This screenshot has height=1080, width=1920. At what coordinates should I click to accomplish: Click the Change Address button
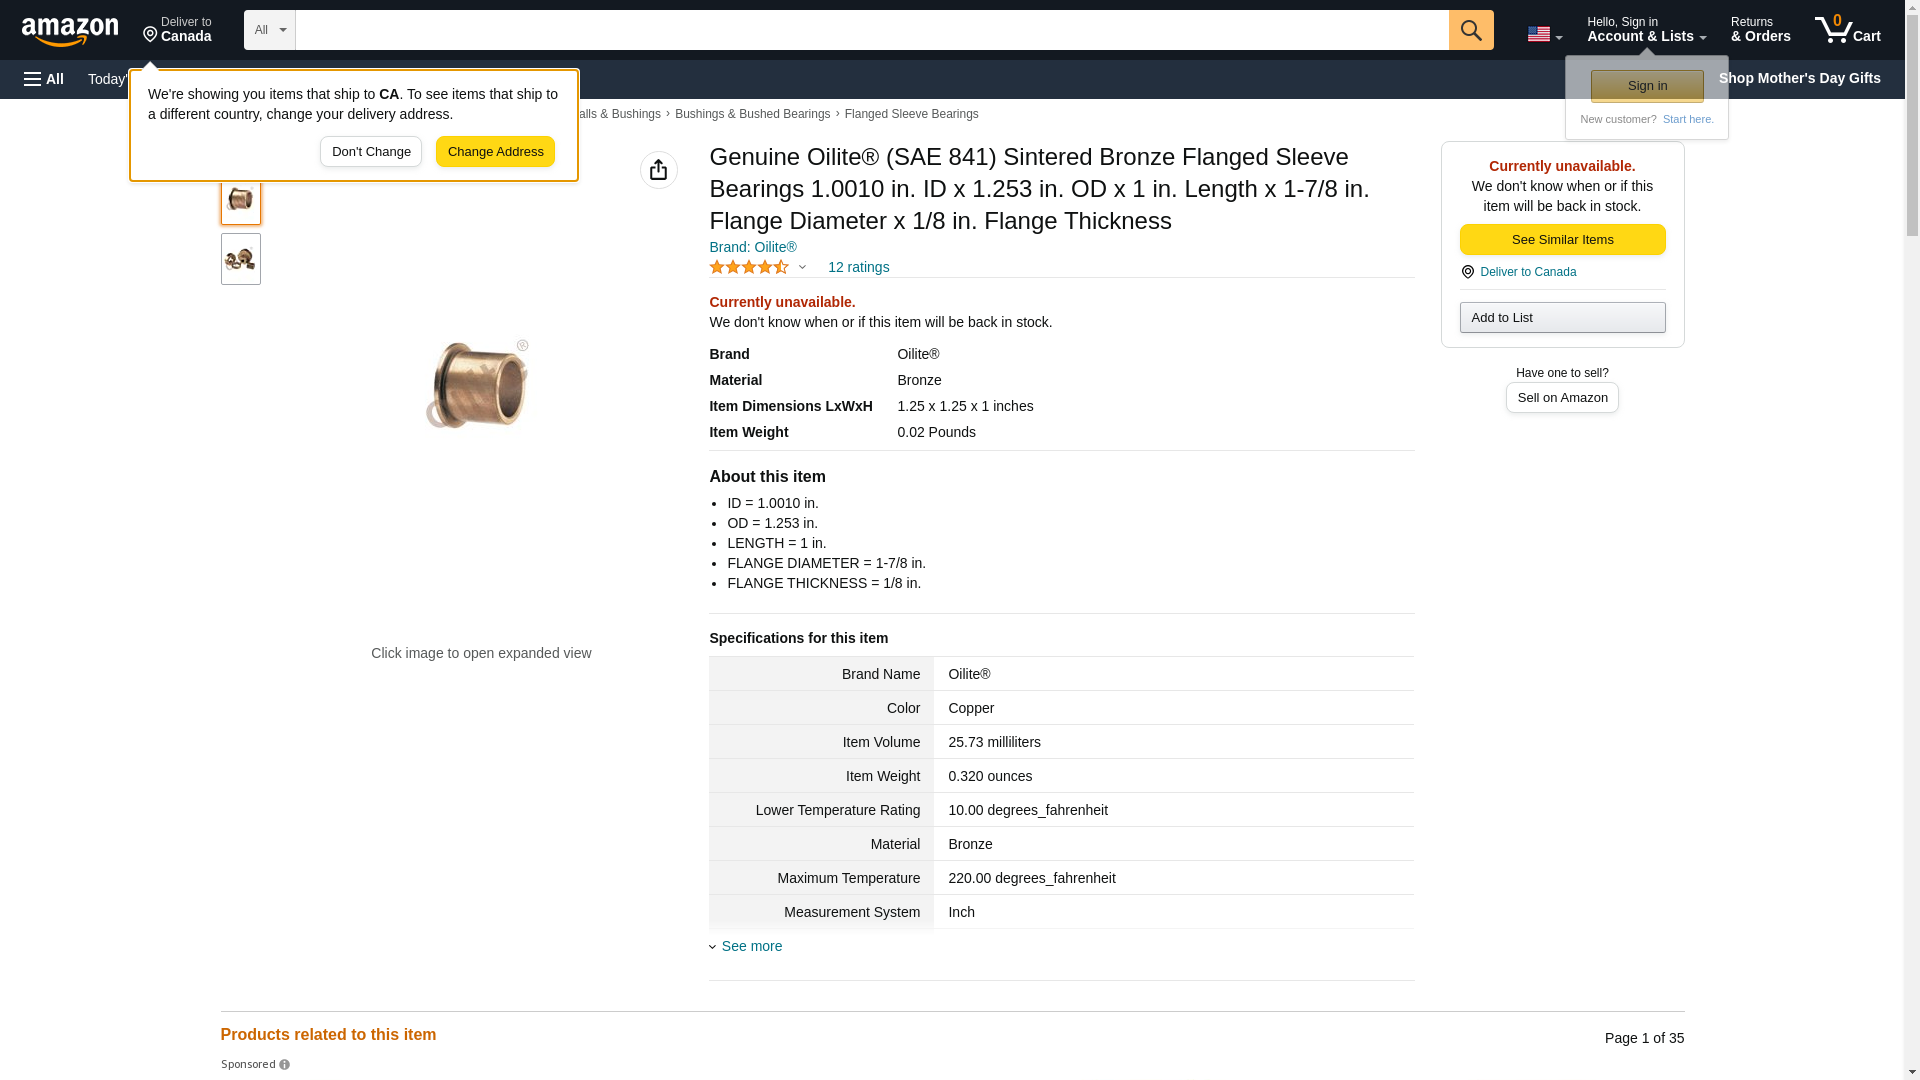pyautogui.click(x=495, y=152)
